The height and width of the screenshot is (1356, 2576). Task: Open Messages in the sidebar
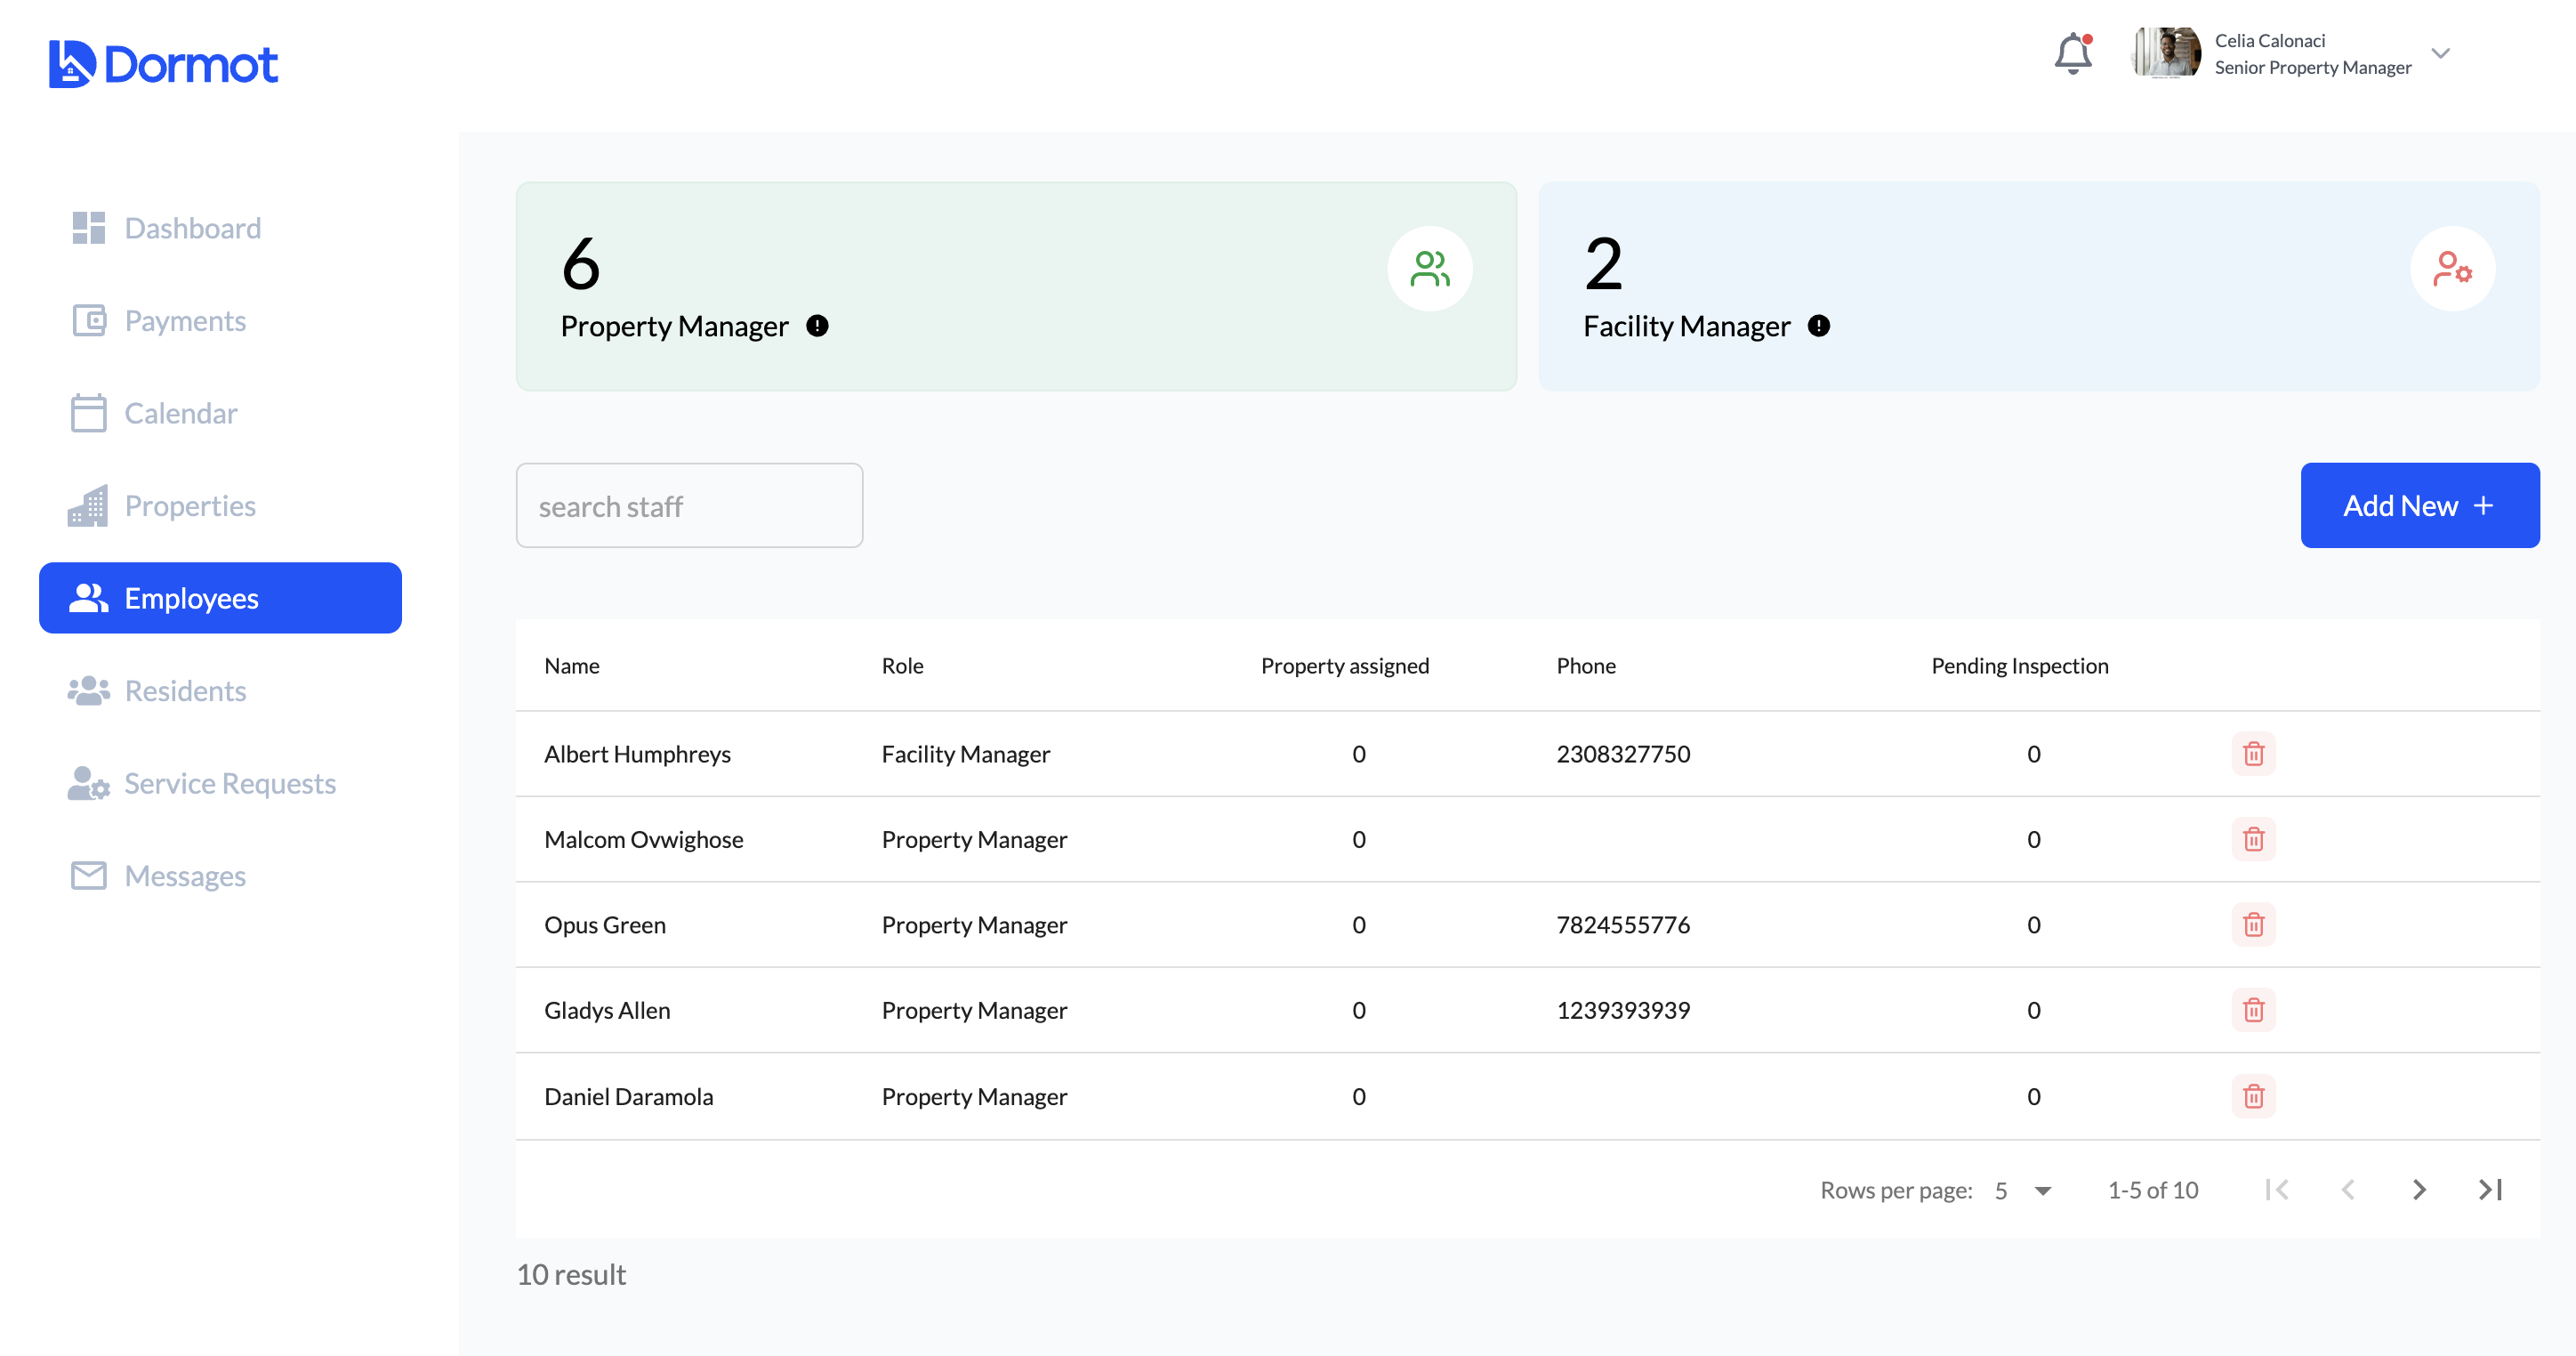click(x=220, y=876)
